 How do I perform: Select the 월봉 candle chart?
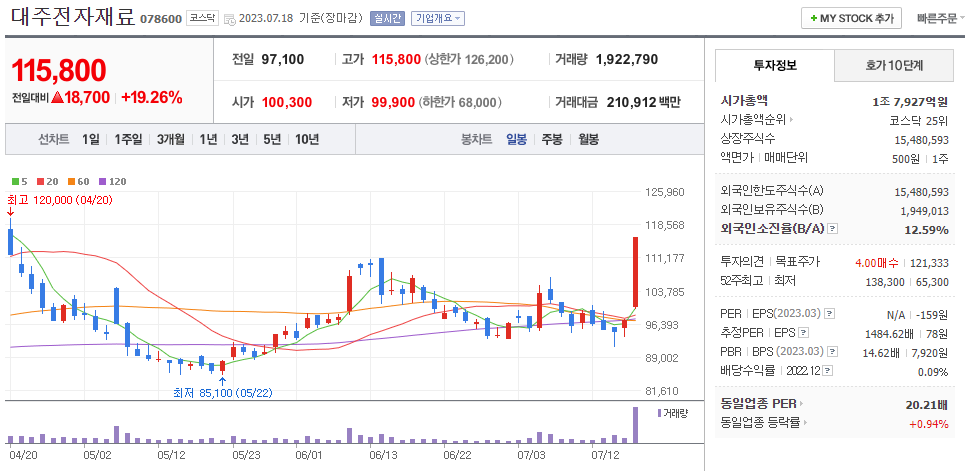(x=588, y=139)
